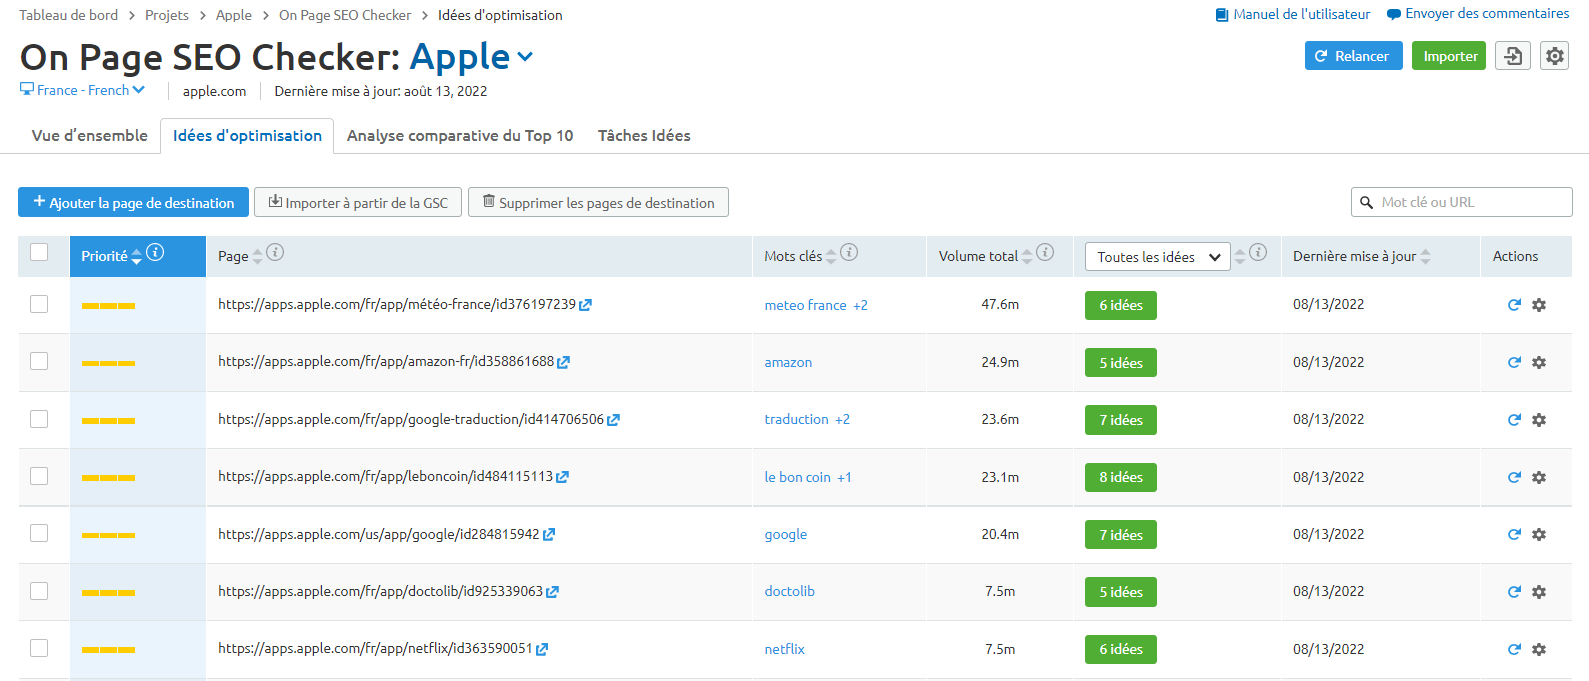Sort by Dernière mise à jour column
Screen dimensions: 1589x681
[1426, 256]
